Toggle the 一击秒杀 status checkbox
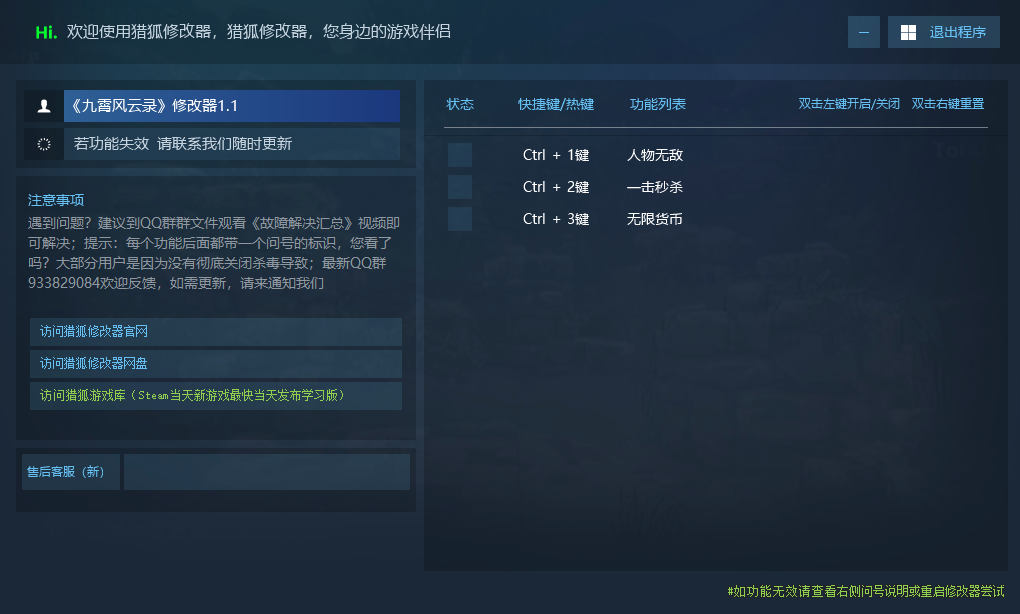 460,187
